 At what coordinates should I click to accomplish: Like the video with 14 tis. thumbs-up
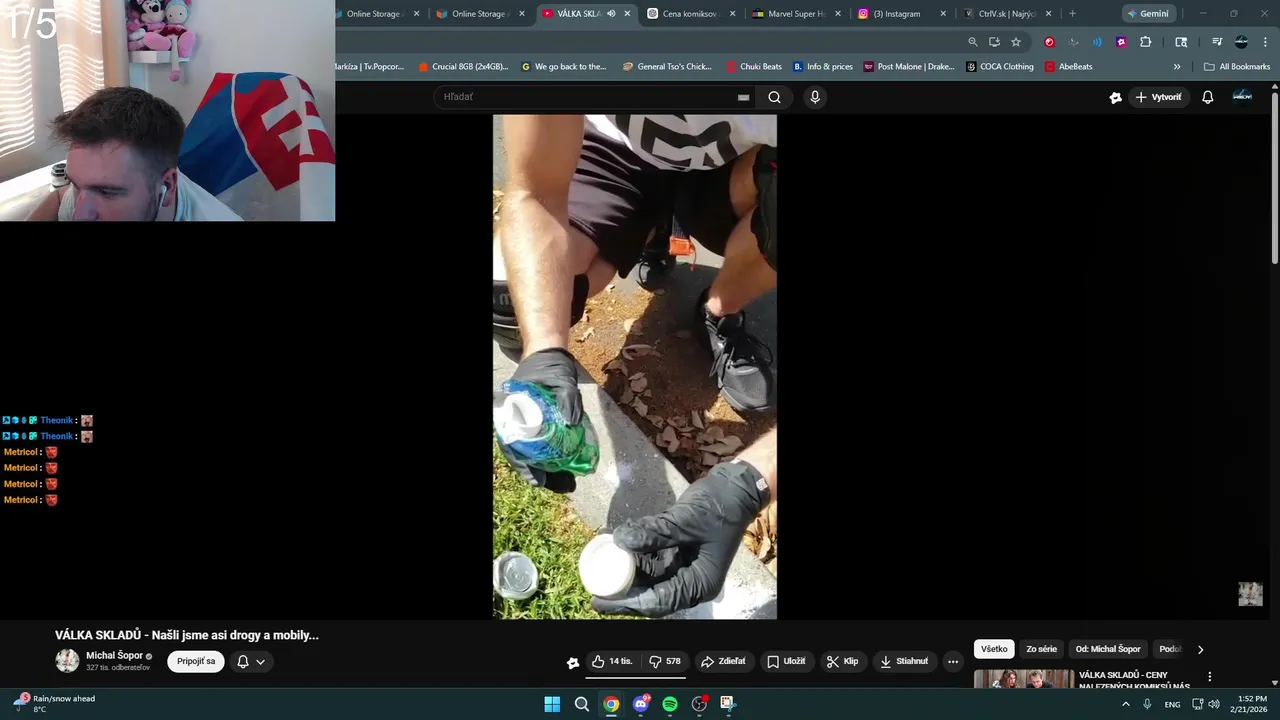[612, 661]
